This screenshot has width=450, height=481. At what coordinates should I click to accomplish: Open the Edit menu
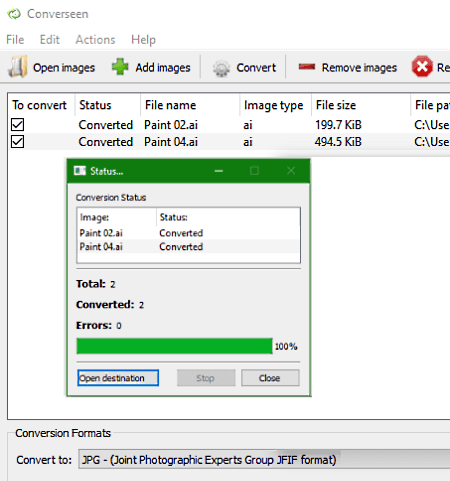50,40
